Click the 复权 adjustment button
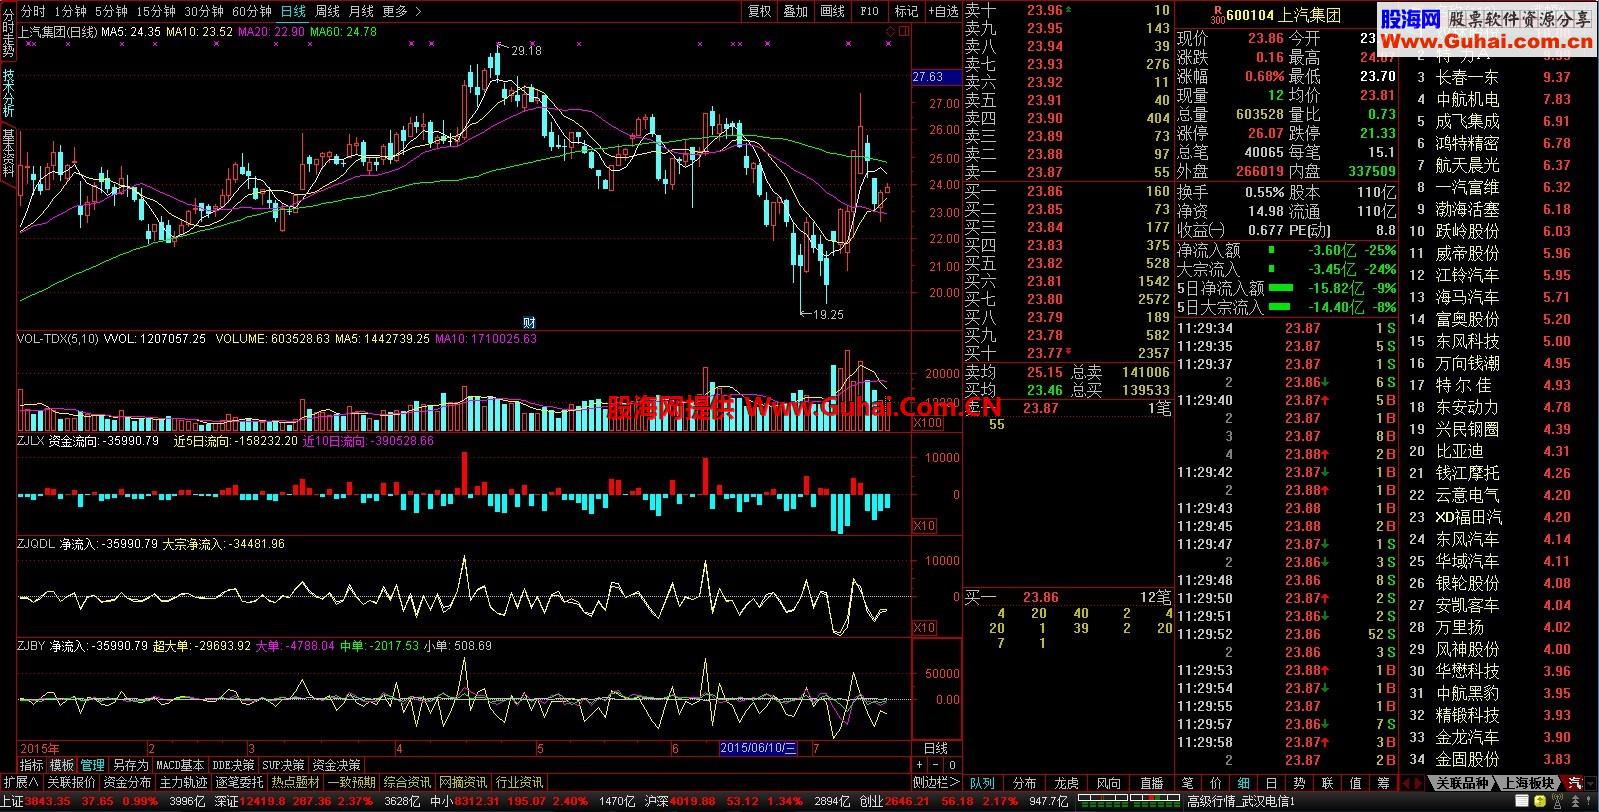1599x812 pixels. coord(760,11)
